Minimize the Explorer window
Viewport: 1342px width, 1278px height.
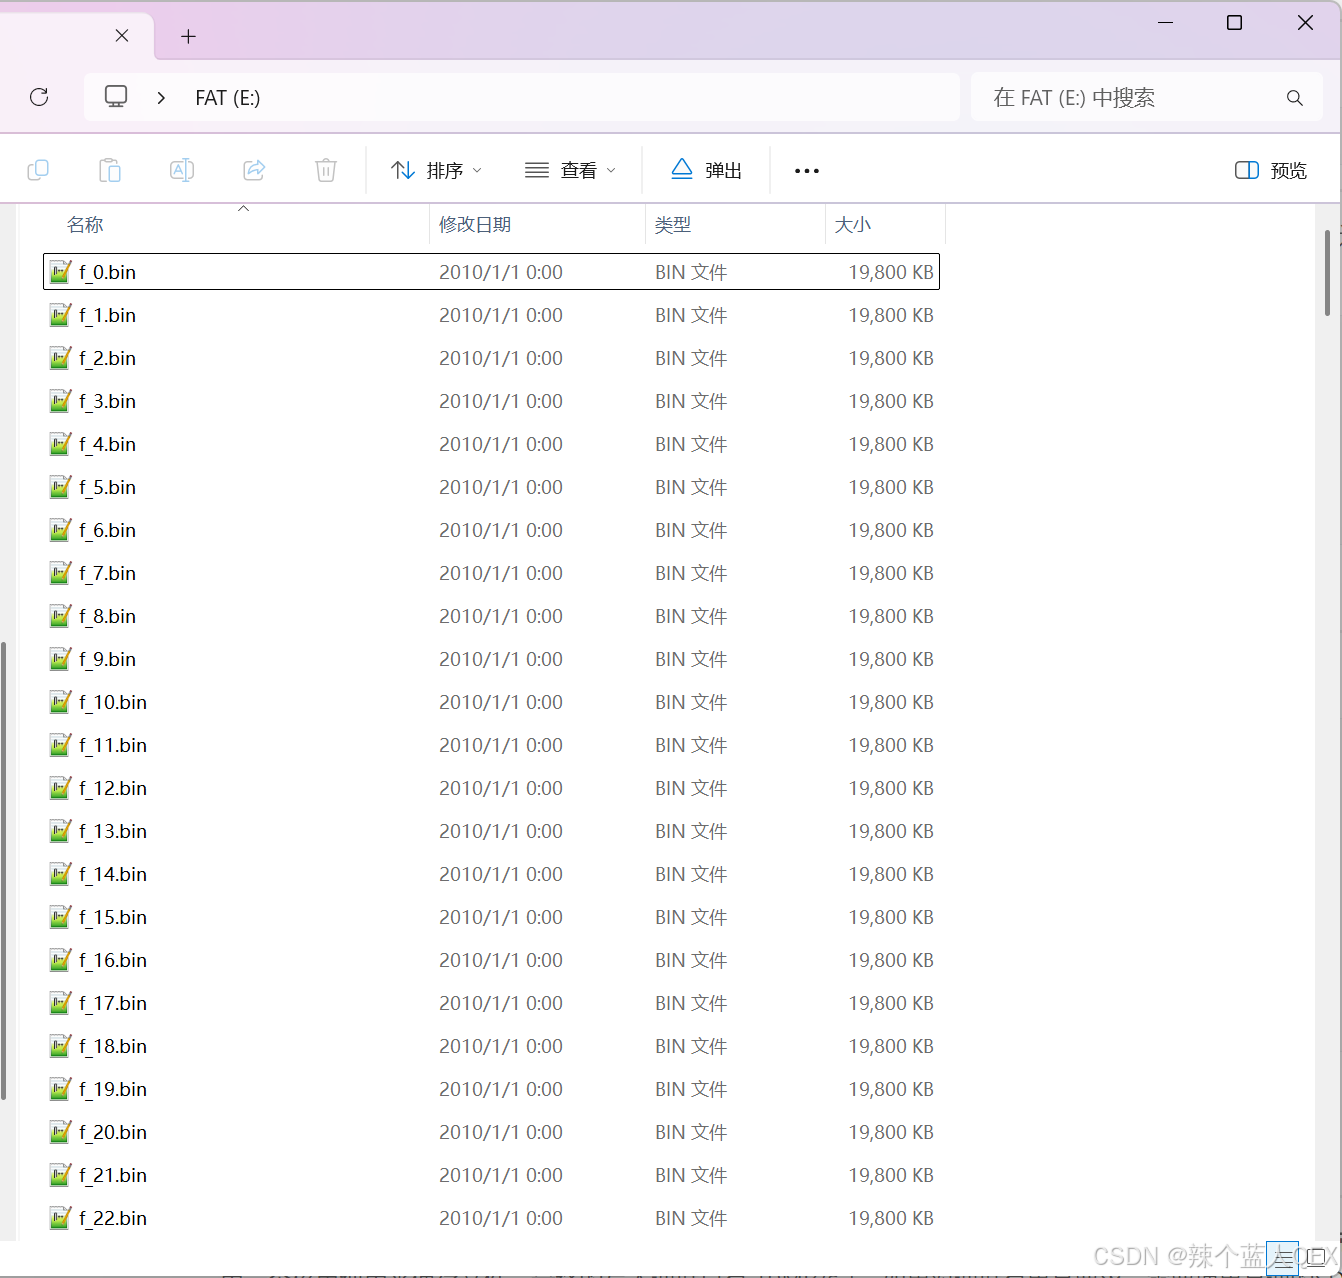pyautogui.click(x=1165, y=22)
